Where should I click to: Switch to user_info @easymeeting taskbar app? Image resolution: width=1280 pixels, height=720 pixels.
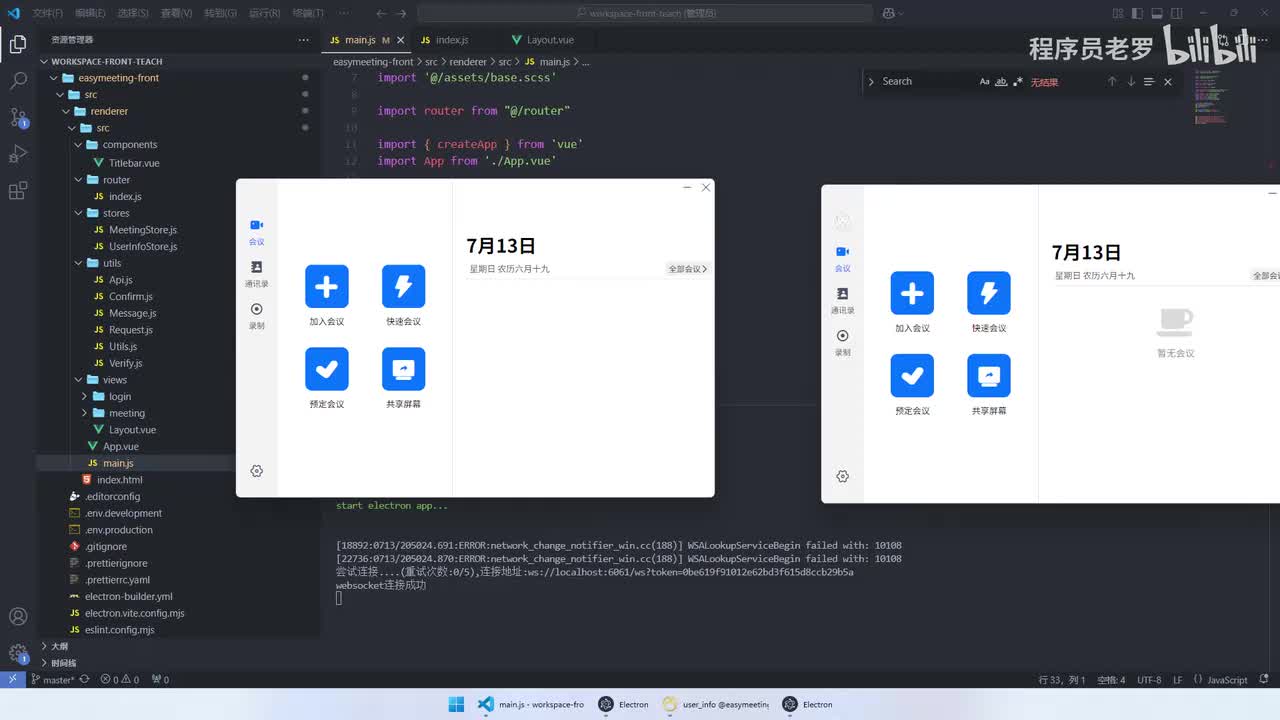point(716,704)
